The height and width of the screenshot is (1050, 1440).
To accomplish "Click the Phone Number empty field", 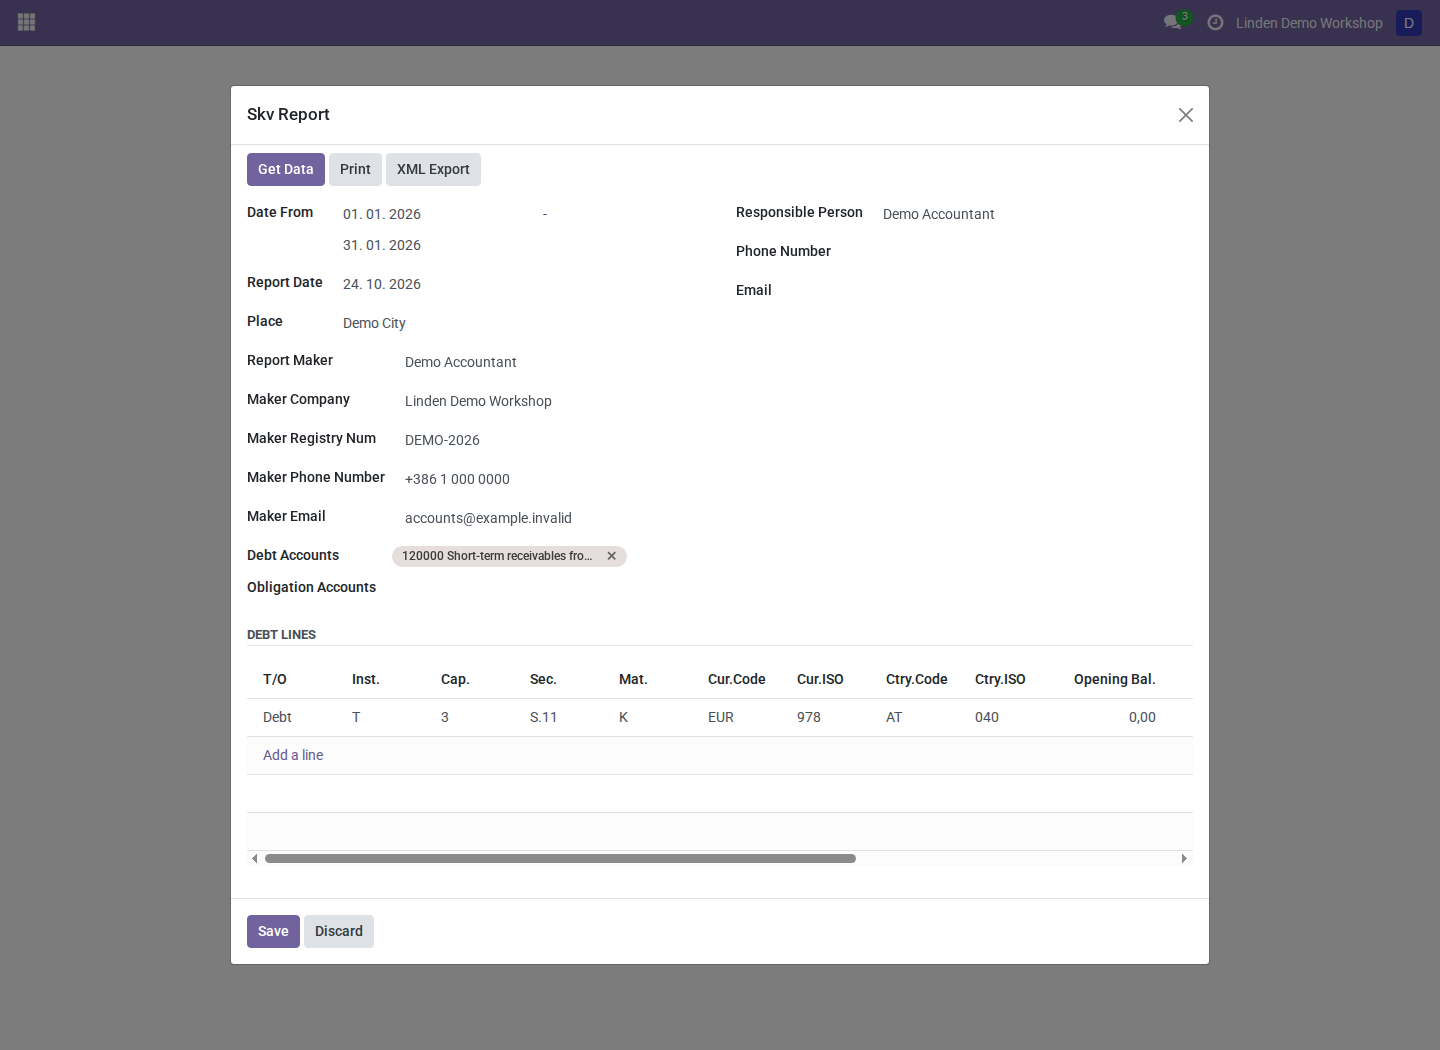I will pos(1037,252).
